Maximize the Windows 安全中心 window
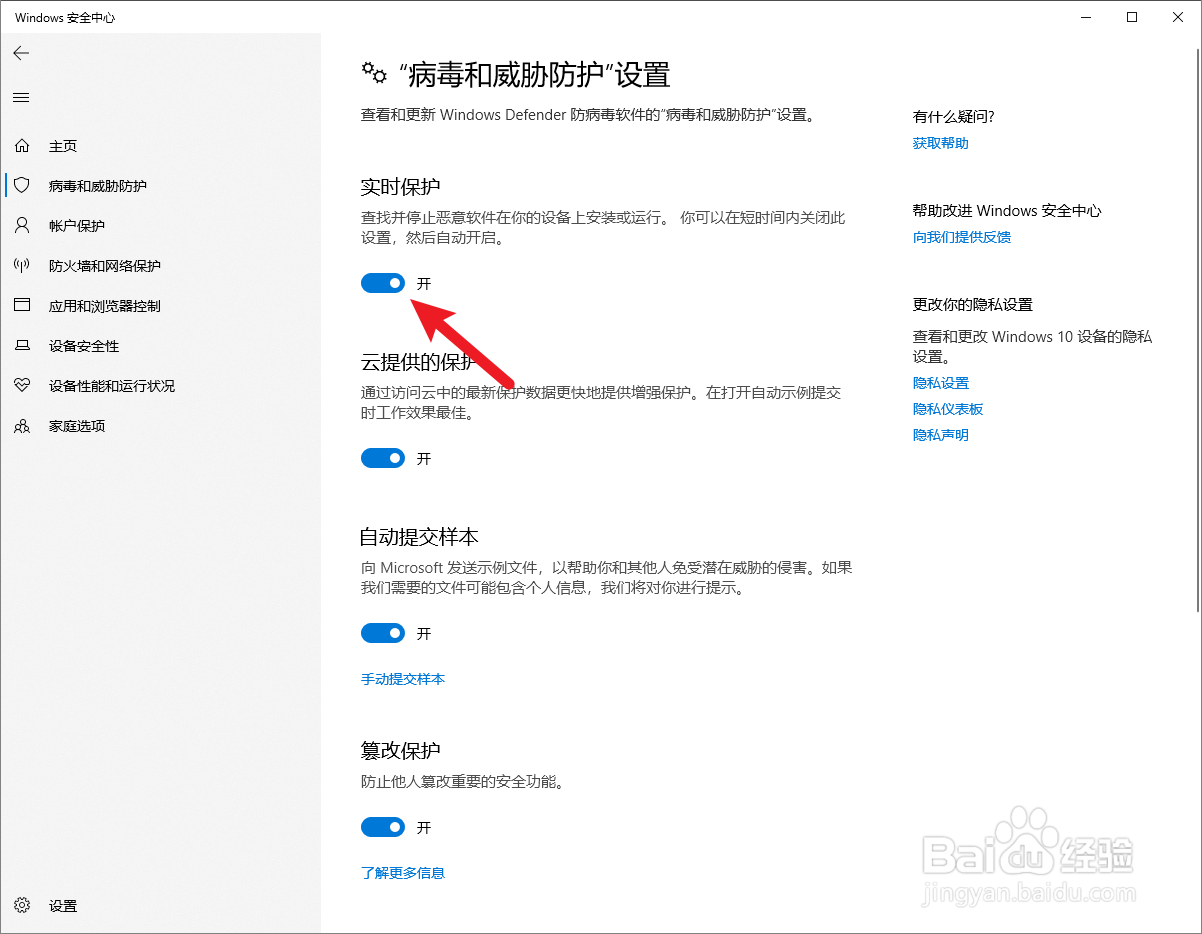 click(x=1132, y=17)
